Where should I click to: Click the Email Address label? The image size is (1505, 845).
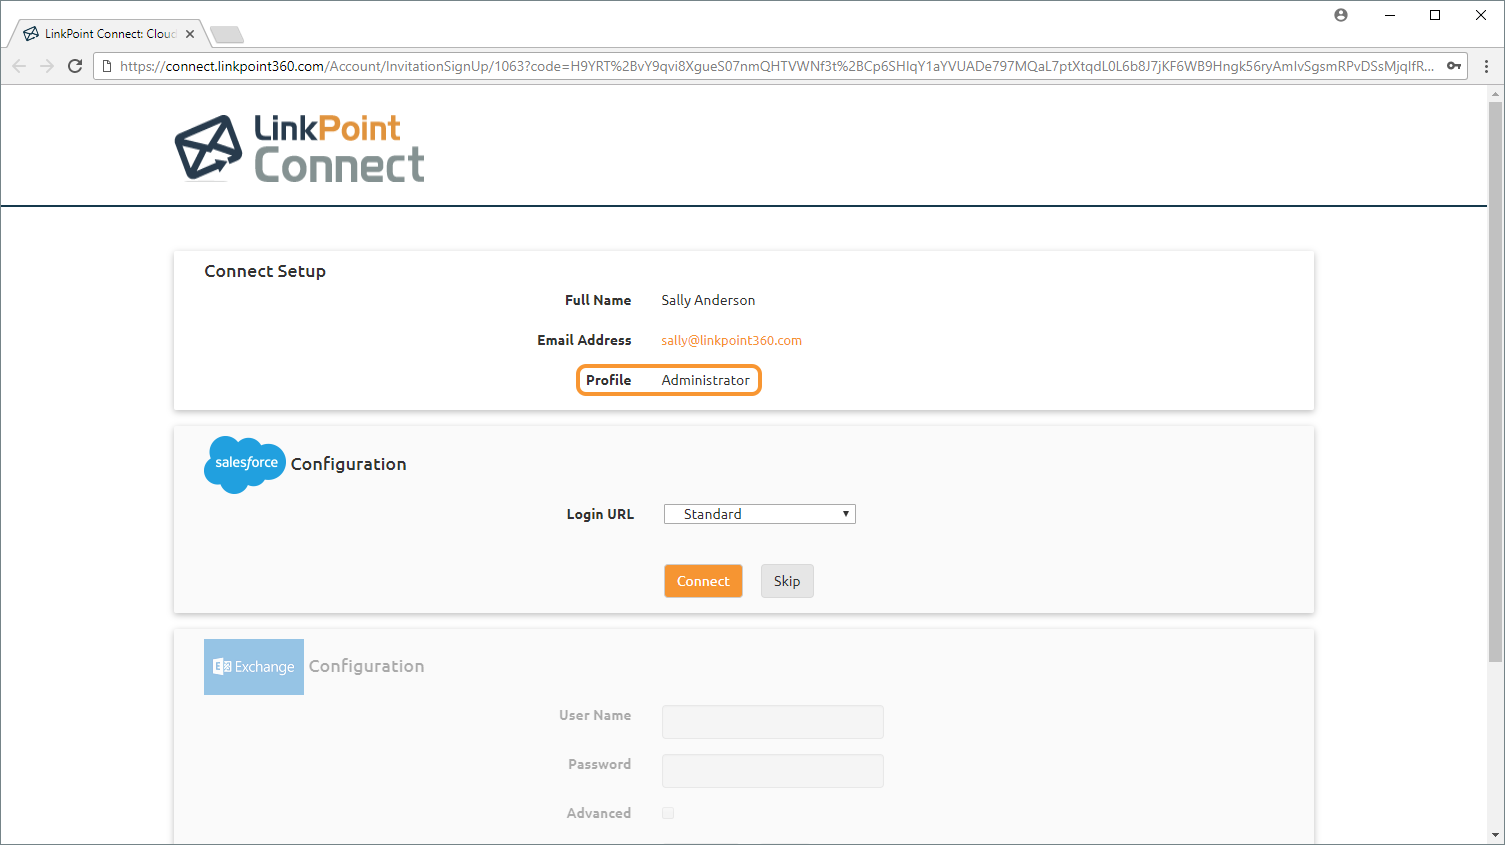(584, 340)
